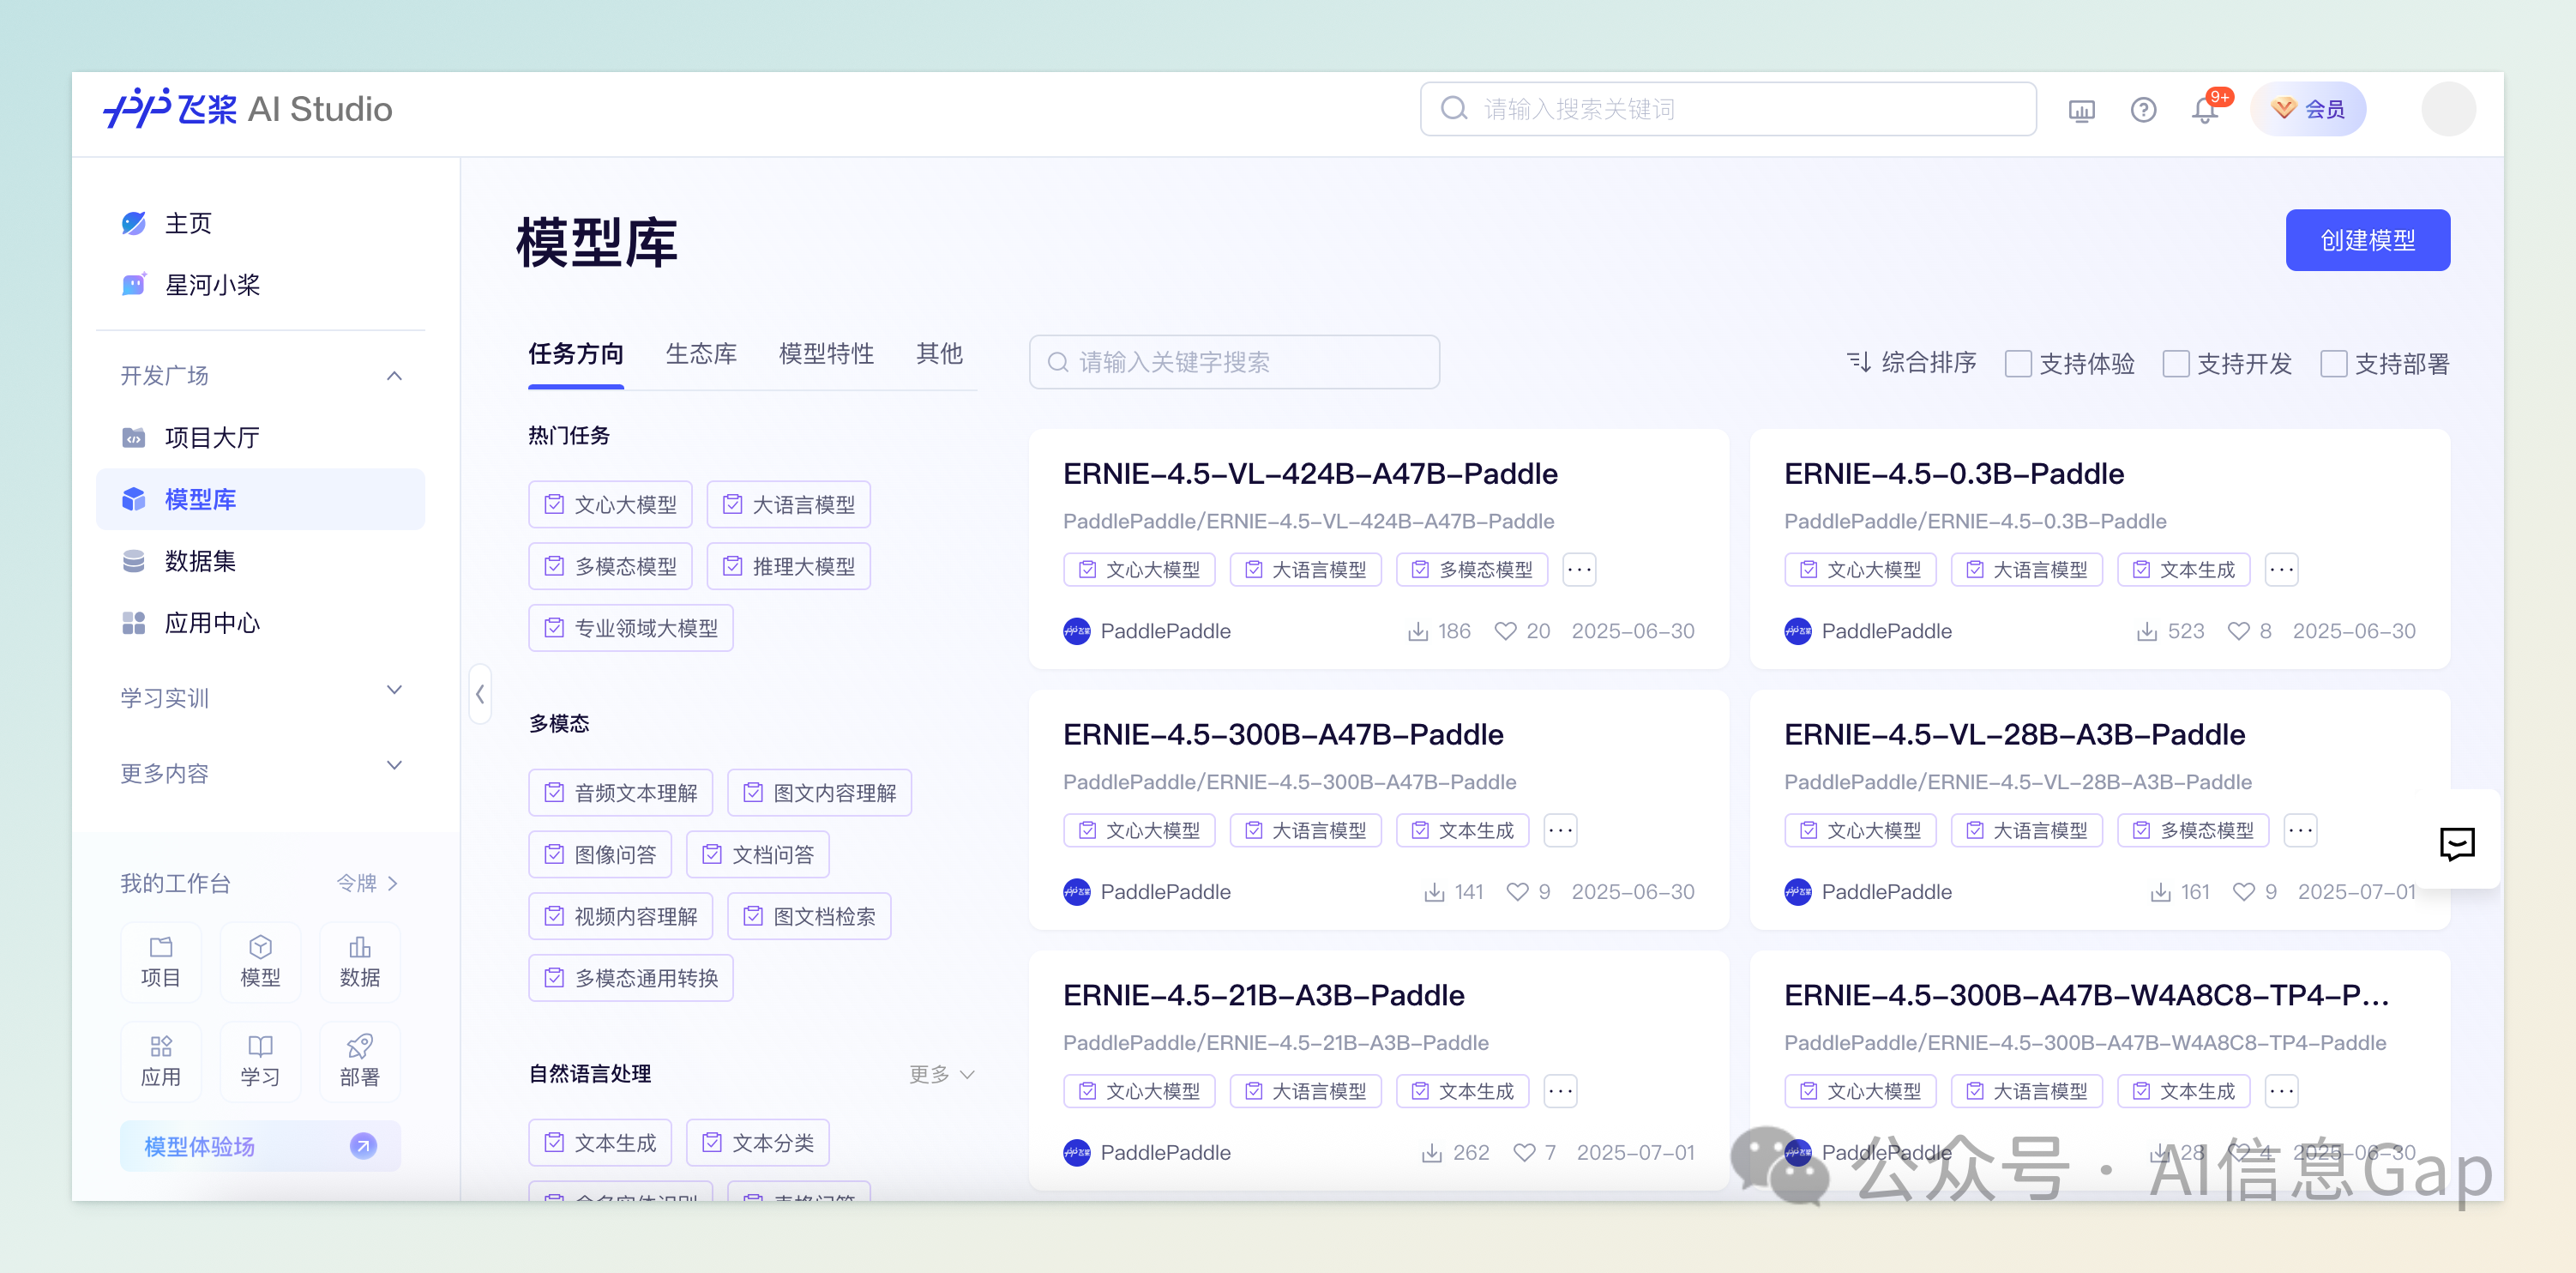2576x1273 pixels.
Task: Open 部署 workbench shortcut
Action: [360, 1062]
